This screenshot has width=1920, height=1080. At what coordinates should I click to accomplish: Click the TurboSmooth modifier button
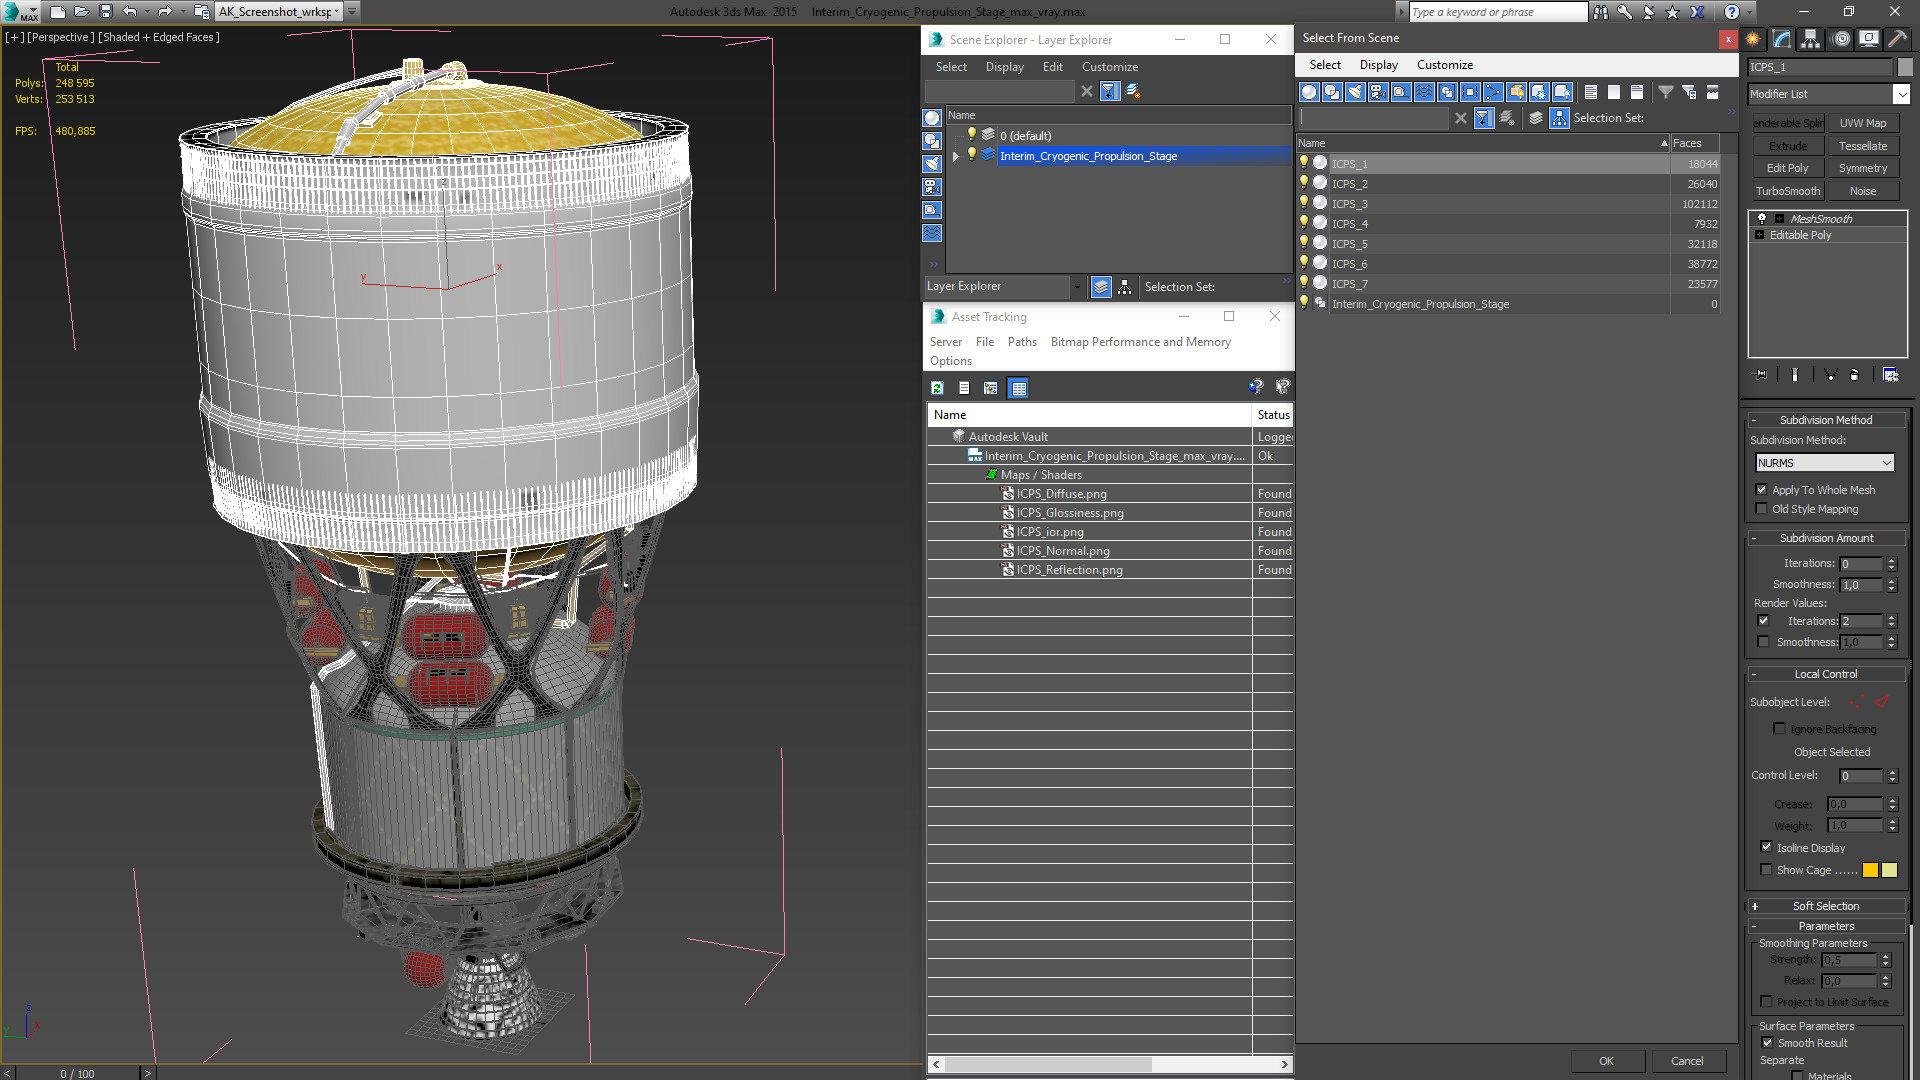[1787, 191]
